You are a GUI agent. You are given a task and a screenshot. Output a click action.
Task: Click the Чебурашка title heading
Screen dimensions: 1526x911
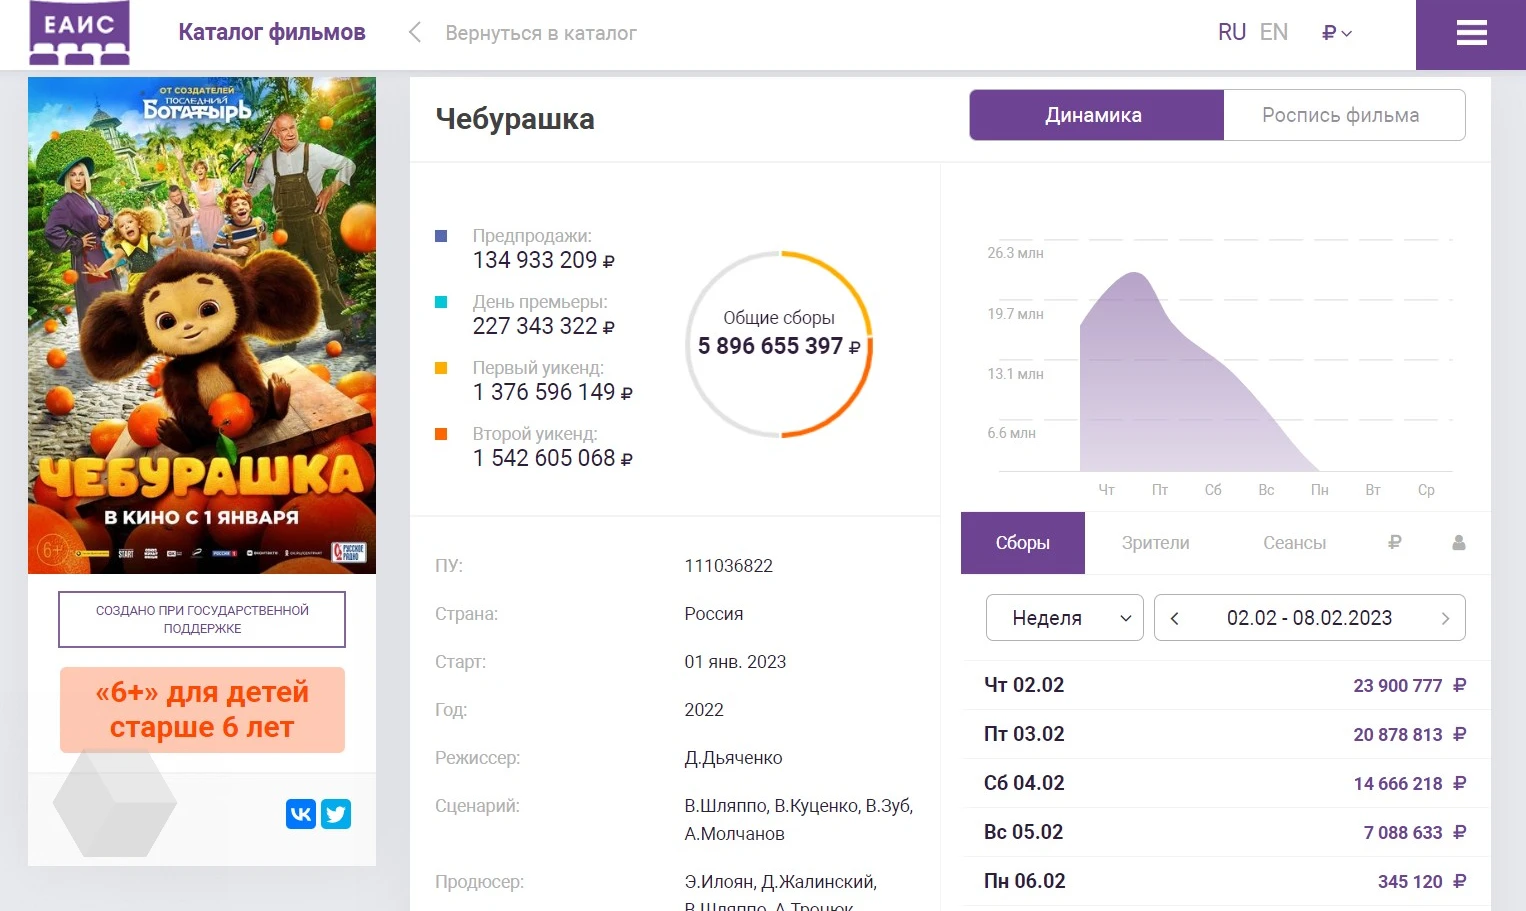(x=515, y=119)
